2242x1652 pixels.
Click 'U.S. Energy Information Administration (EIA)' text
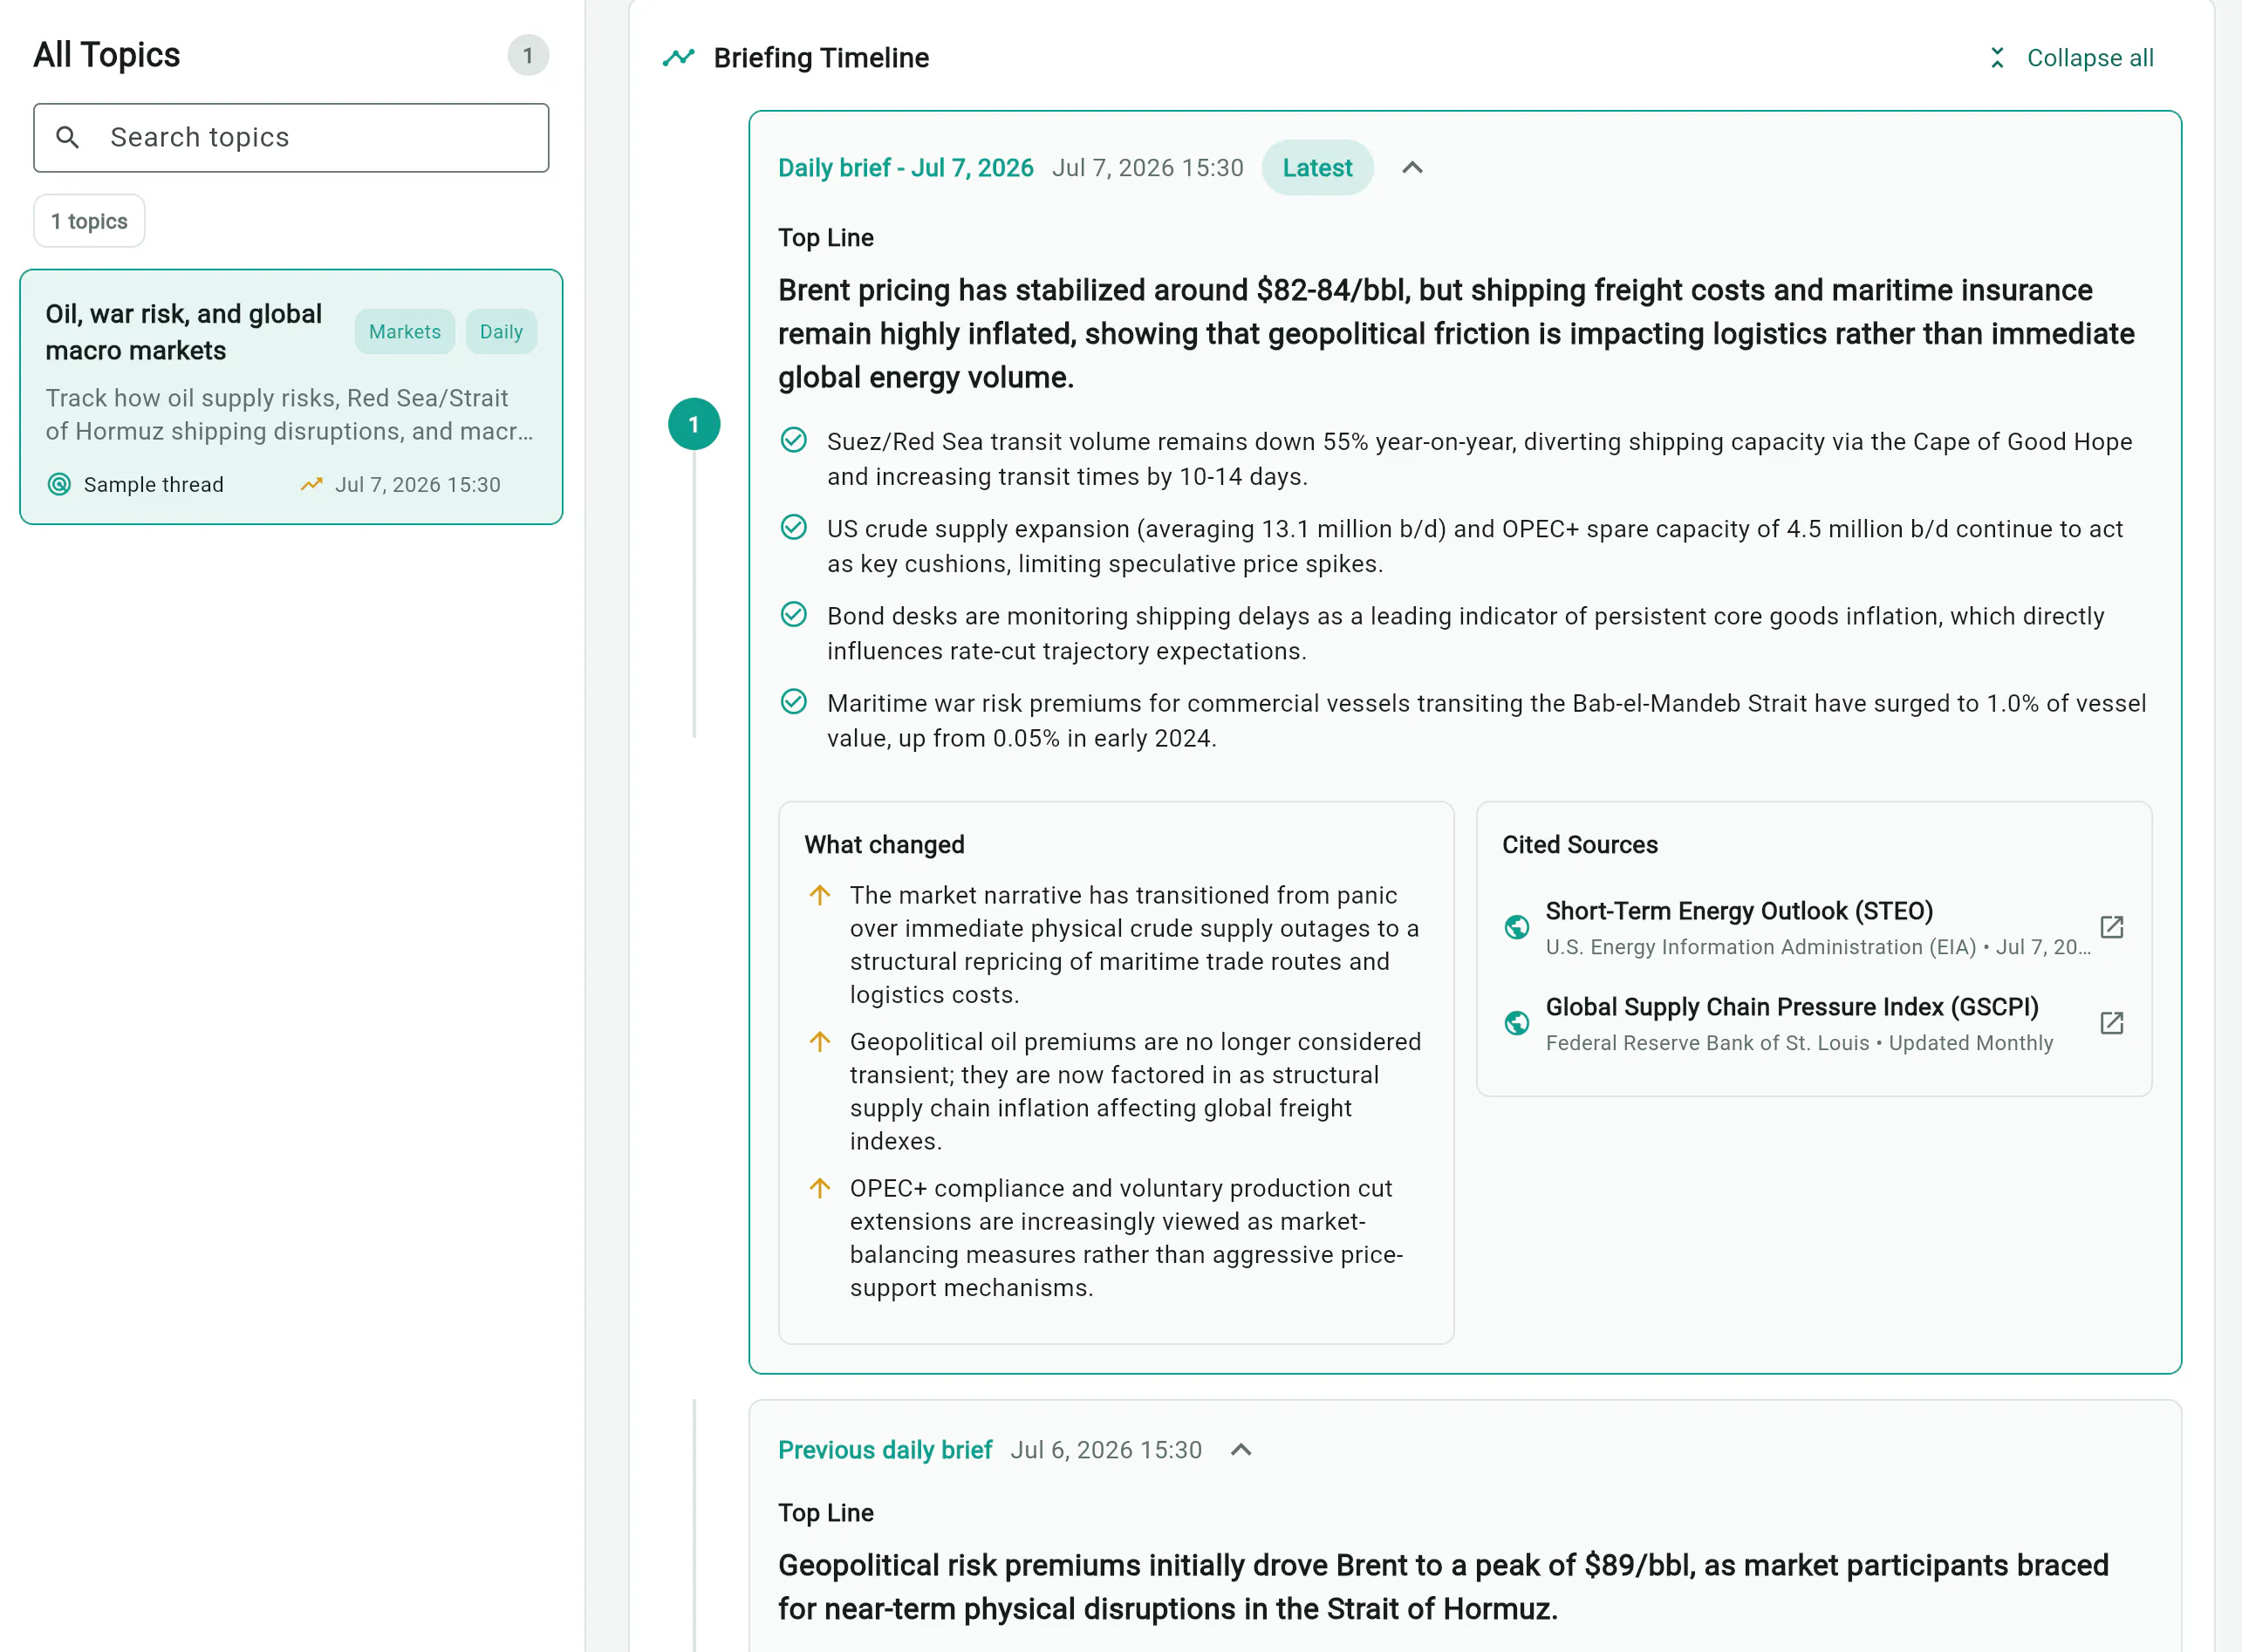tap(1761, 947)
